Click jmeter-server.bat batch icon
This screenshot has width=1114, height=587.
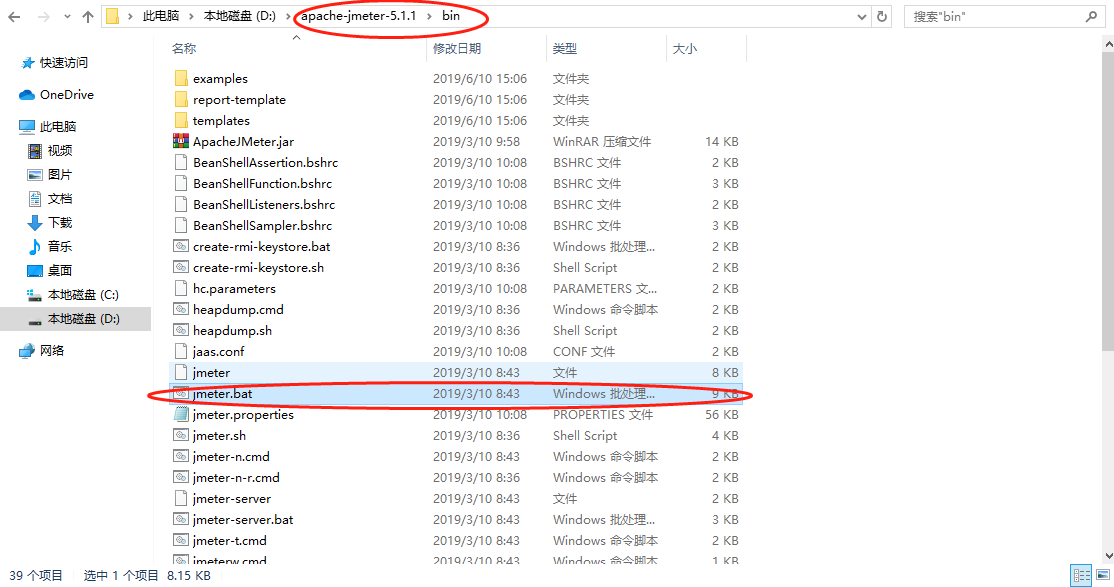click(x=181, y=519)
